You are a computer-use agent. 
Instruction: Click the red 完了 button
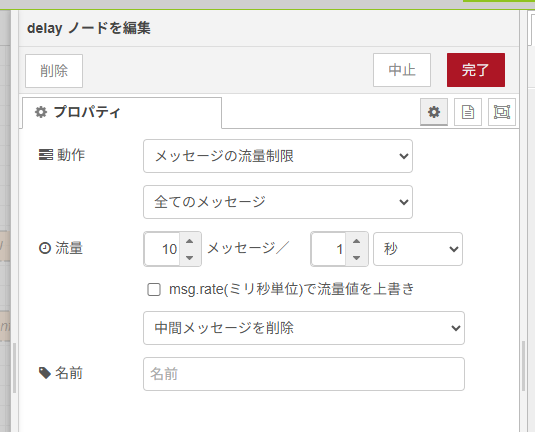pyautogui.click(x=476, y=70)
